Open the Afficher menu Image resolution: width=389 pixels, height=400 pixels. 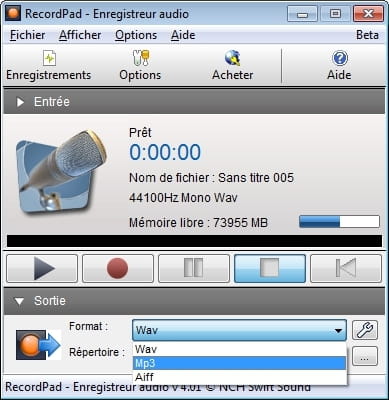click(80, 35)
